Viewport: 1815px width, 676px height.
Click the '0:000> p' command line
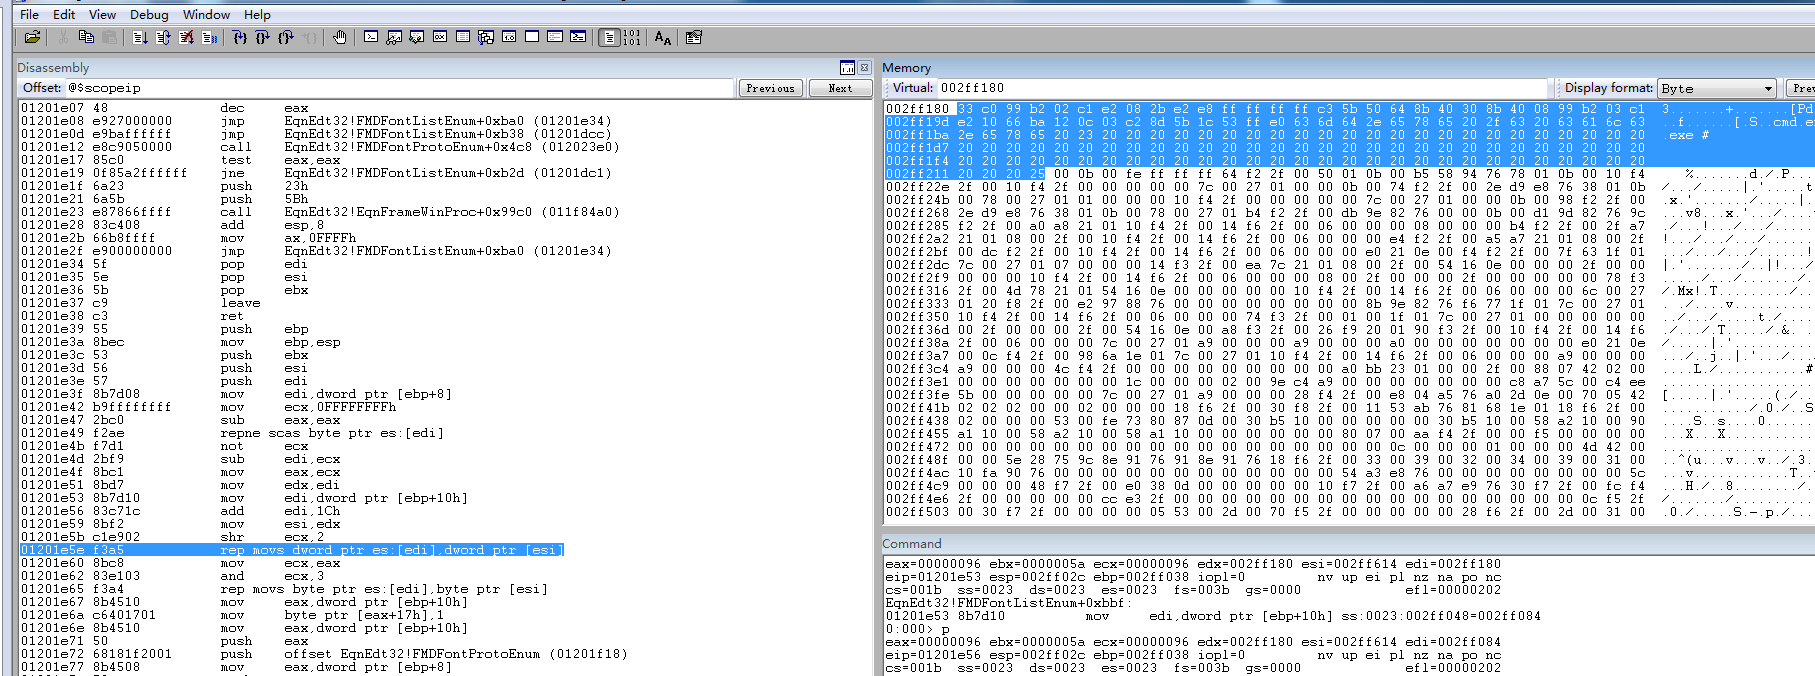917,629
